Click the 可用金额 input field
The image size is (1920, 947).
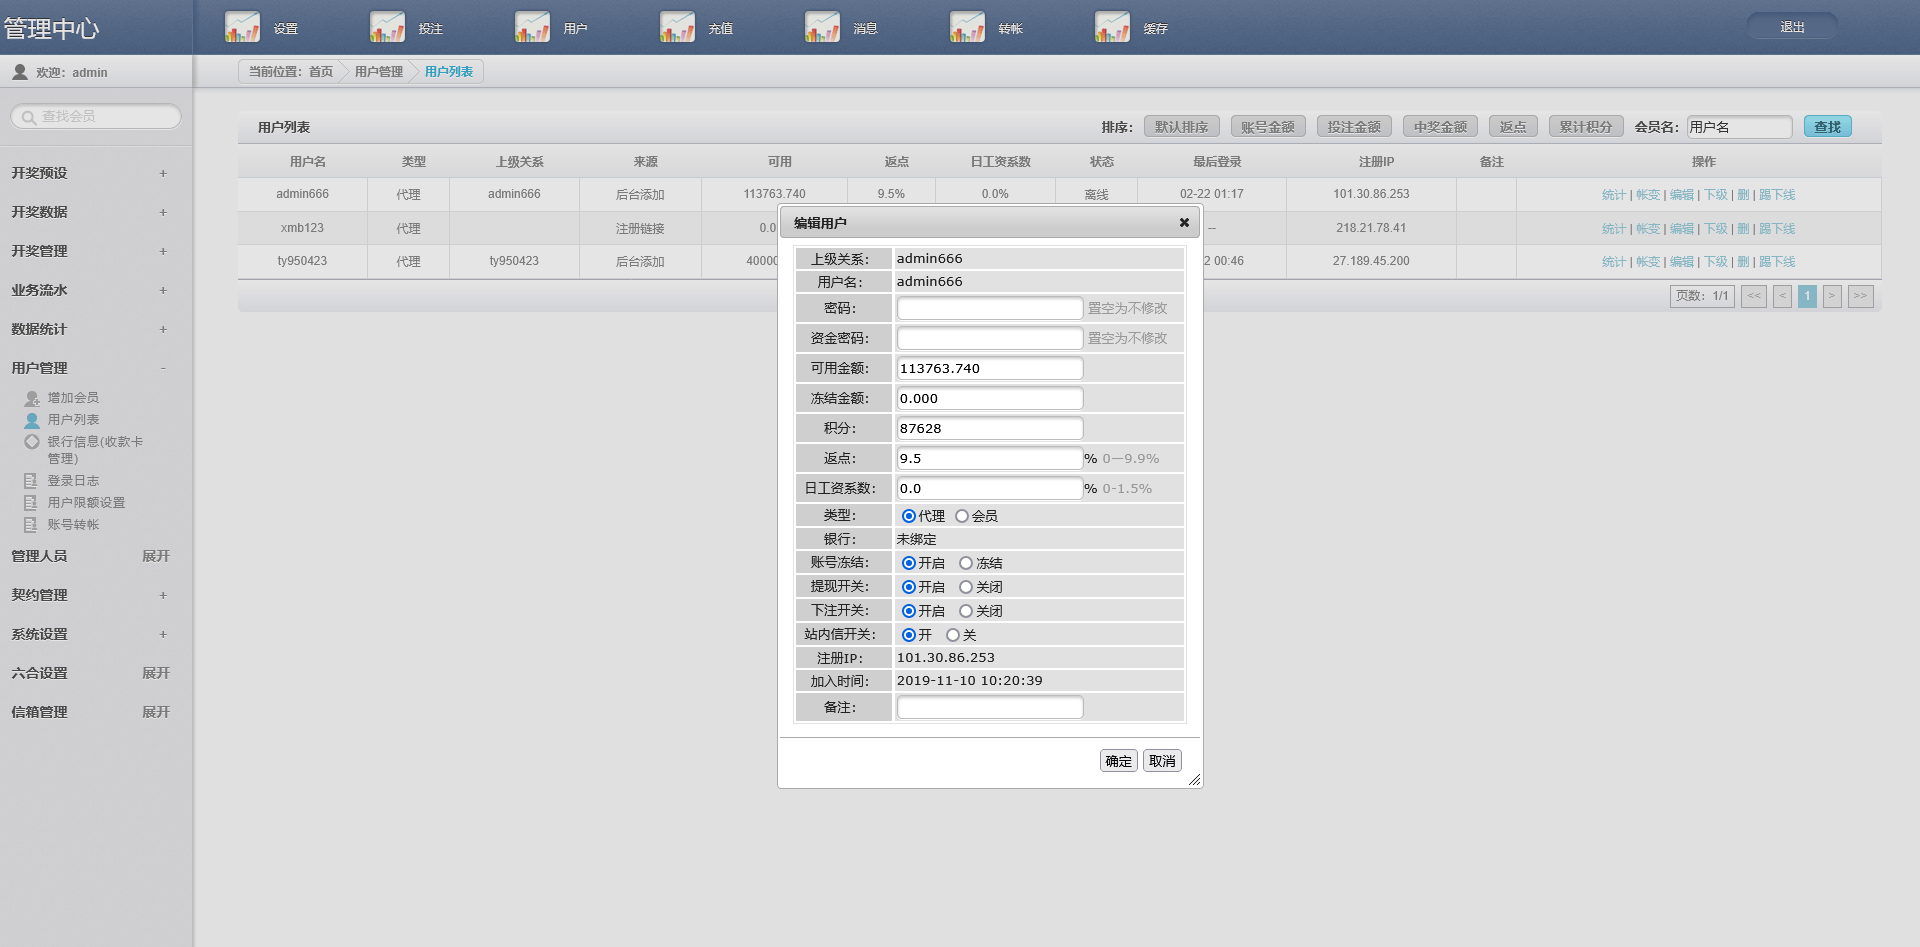click(989, 368)
